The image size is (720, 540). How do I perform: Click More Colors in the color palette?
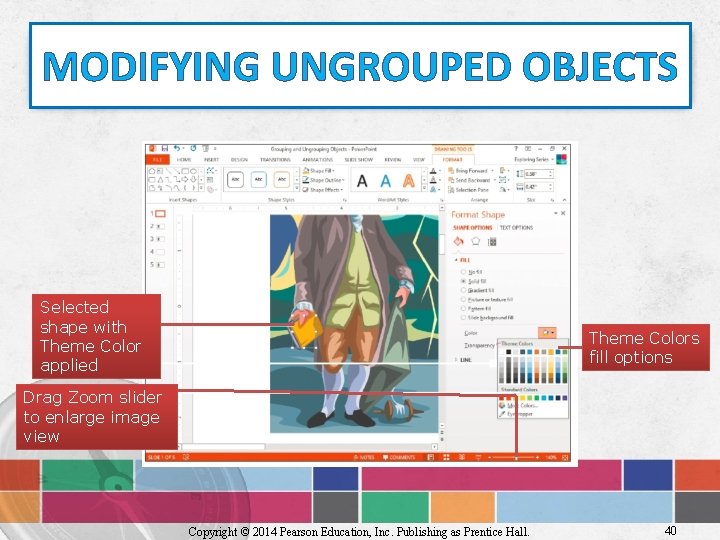(x=519, y=406)
